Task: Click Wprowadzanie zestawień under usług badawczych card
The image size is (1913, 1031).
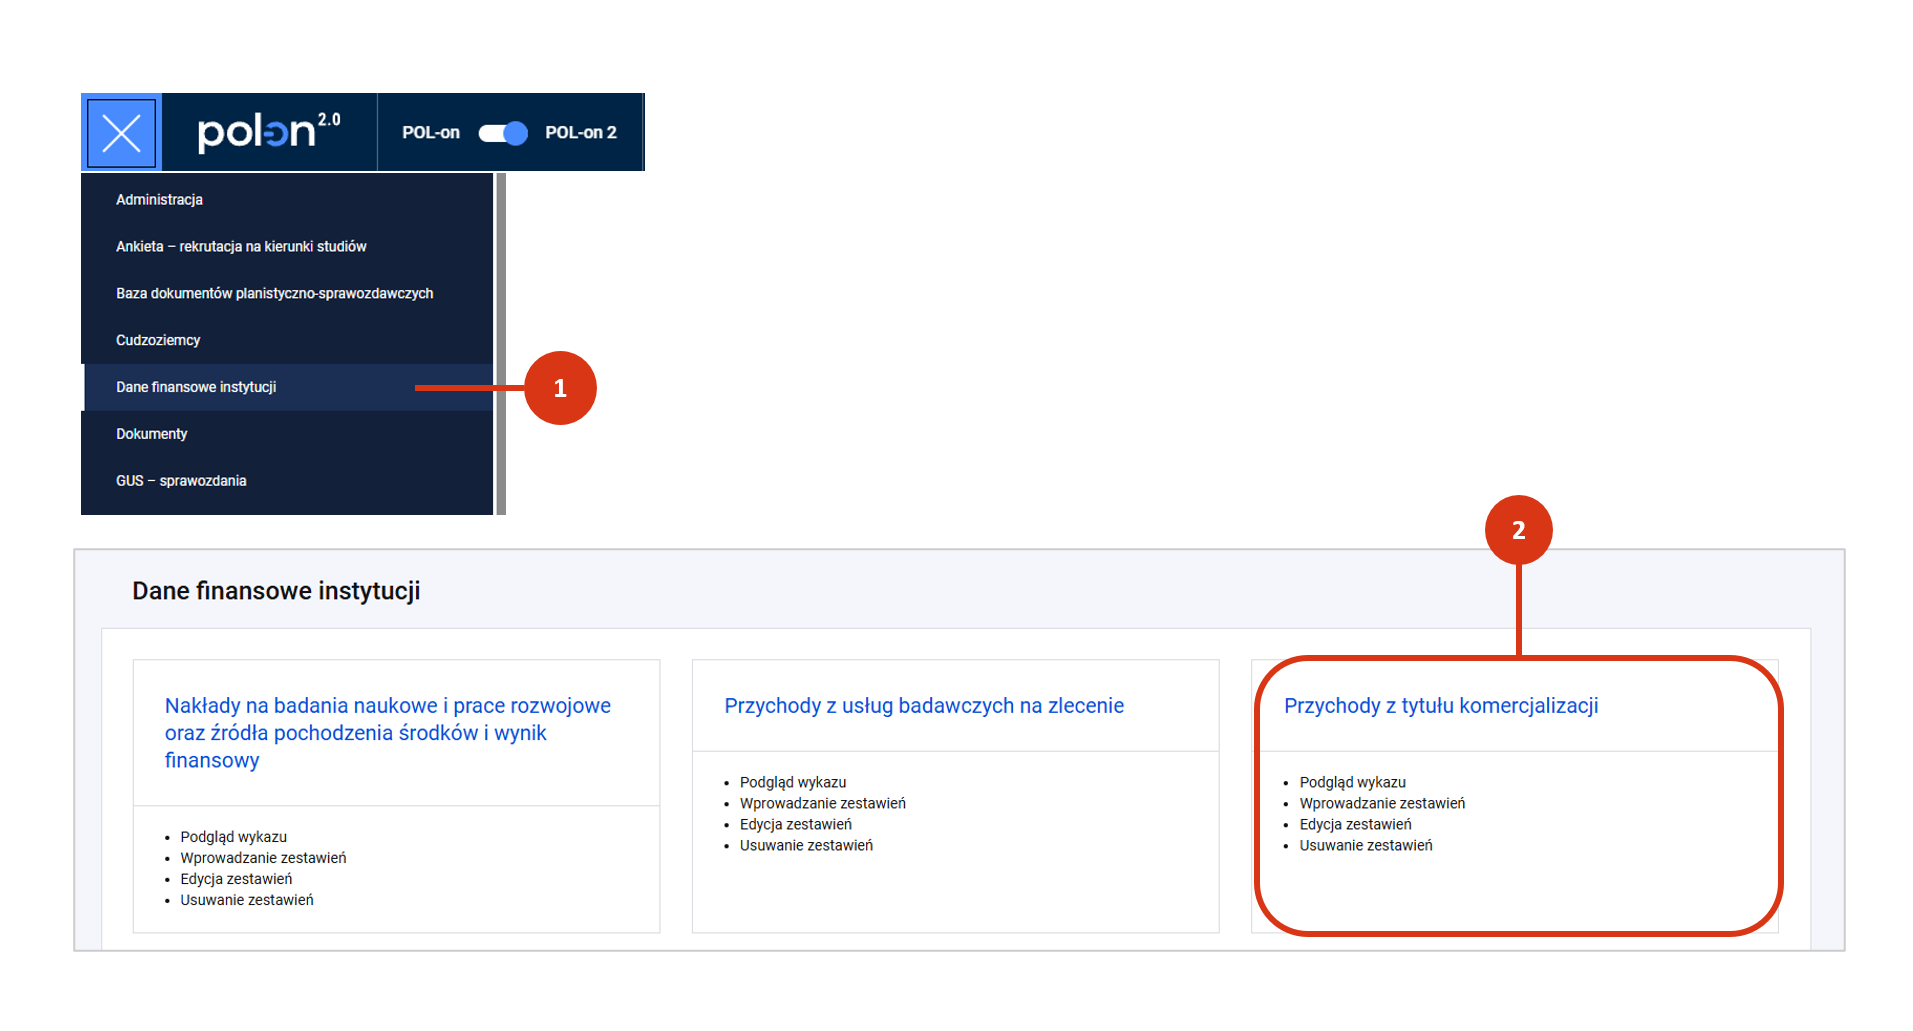Action: tap(822, 804)
